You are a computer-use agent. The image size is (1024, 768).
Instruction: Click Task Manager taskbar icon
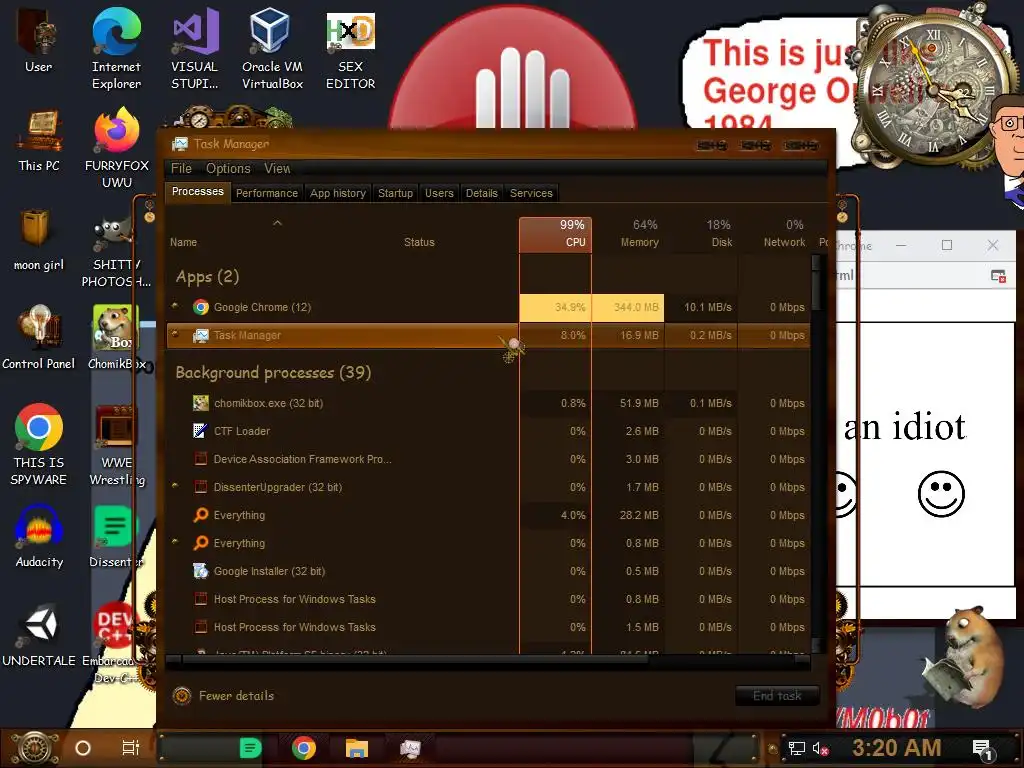pyautogui.click(x=410, y=748)
